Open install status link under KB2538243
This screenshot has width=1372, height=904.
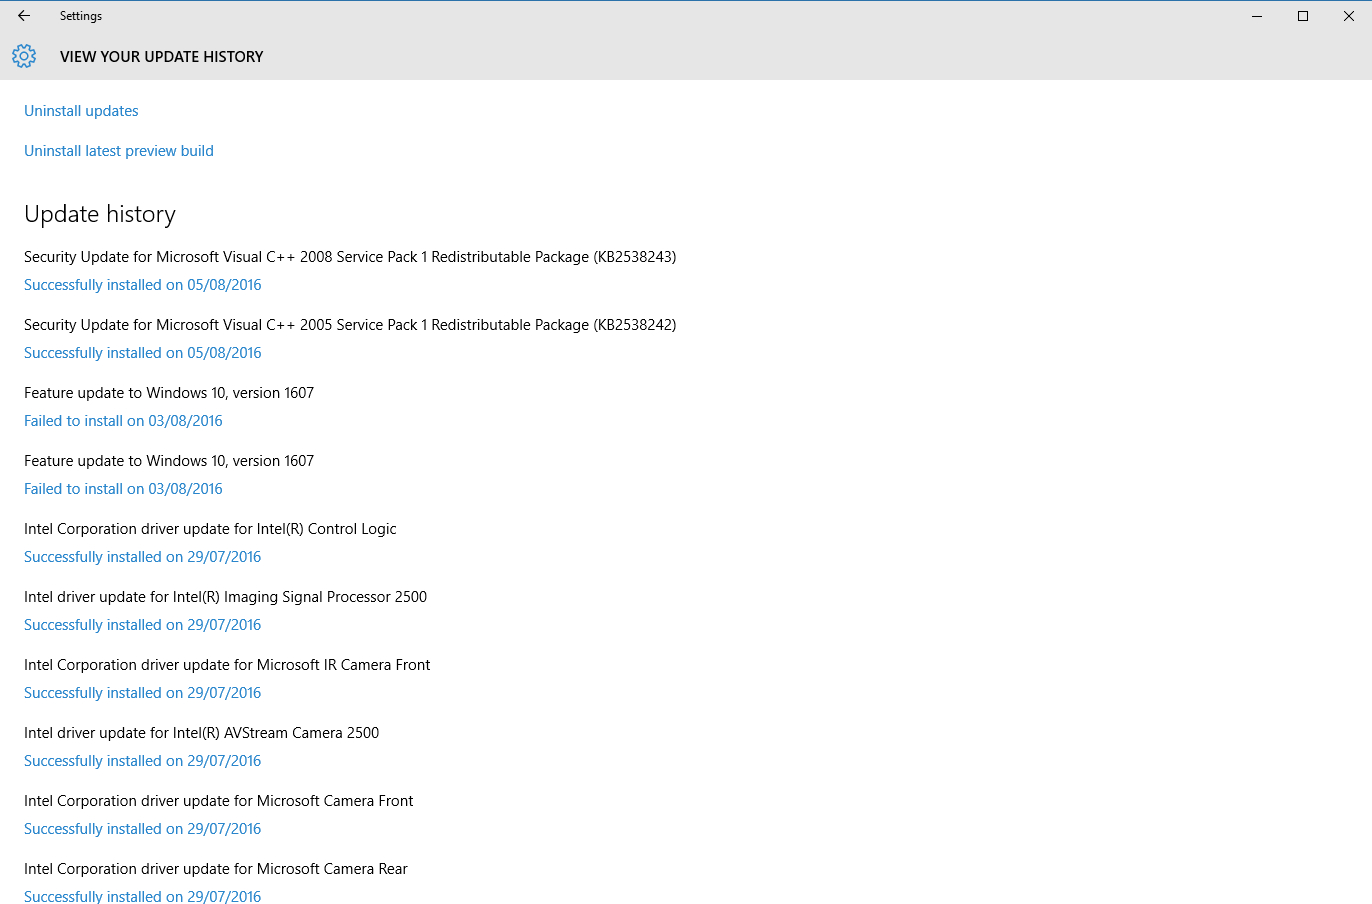tap(143, 285)
